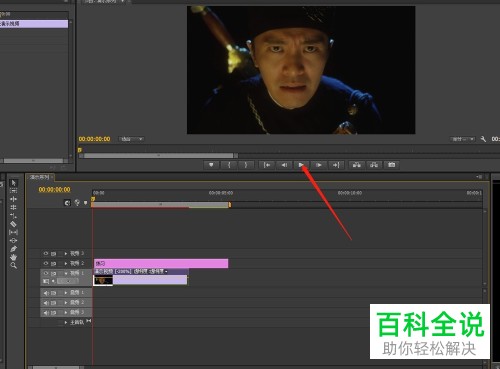Viewport: 500px width, 369px height.
Task: Select the Slip tool
Action: pos(13,232)
